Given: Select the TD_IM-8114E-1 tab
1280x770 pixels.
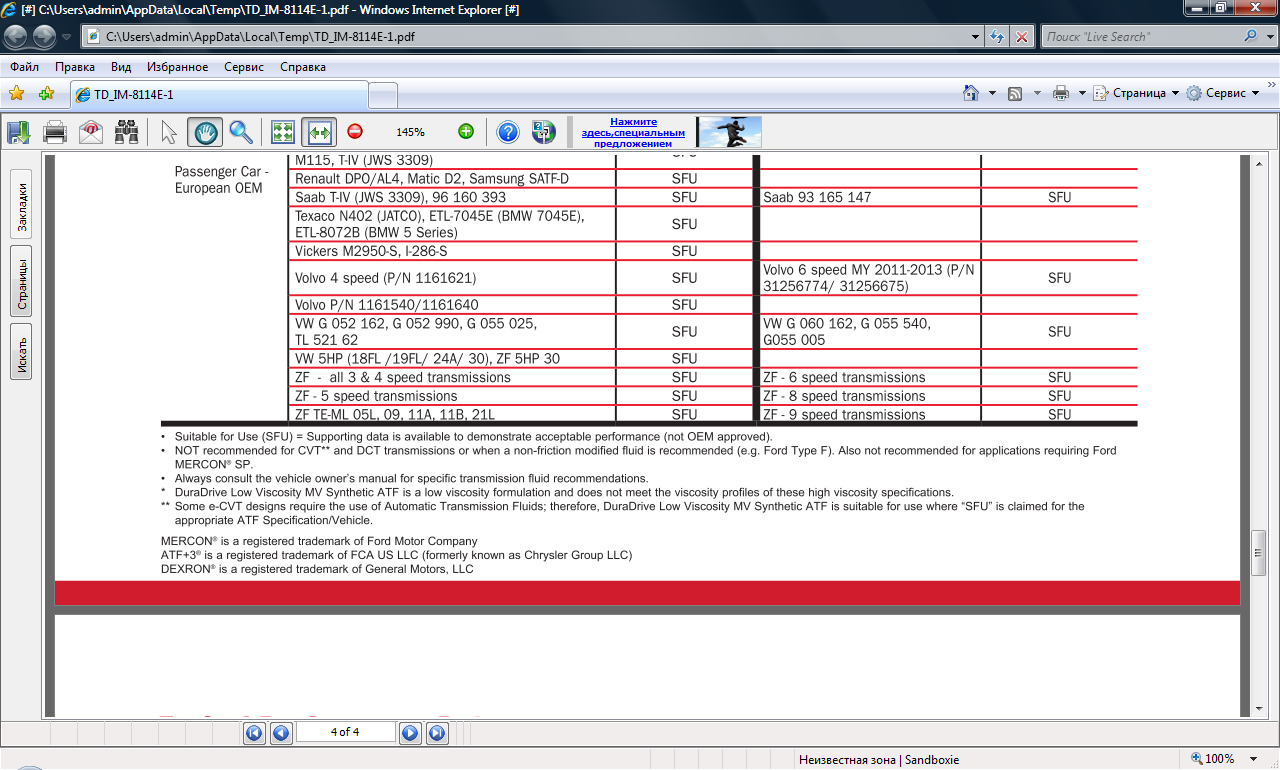Looking at the screenshot, I should (219, 94).
